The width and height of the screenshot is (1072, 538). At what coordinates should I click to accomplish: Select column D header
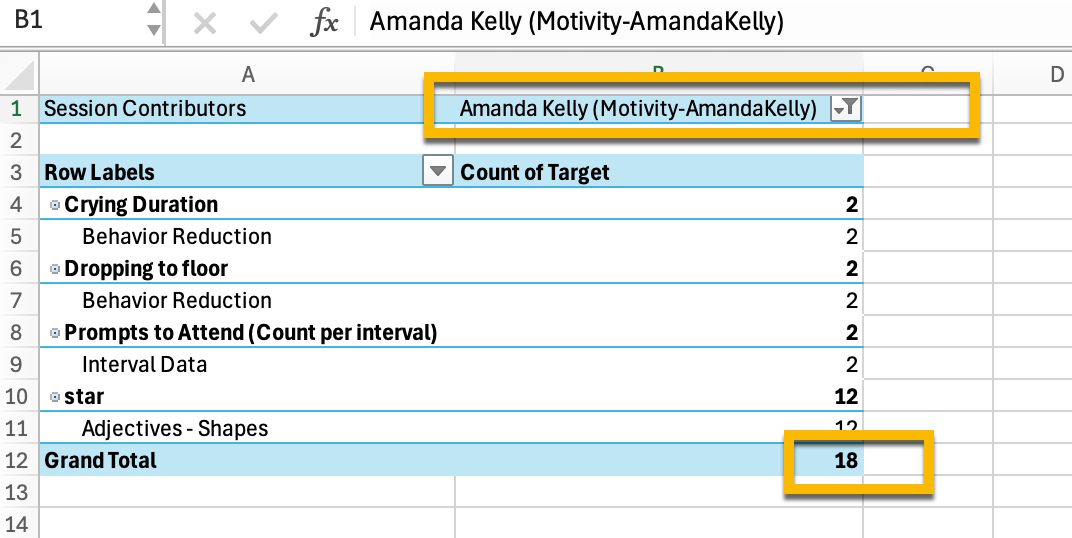(x=1055, y=73)
